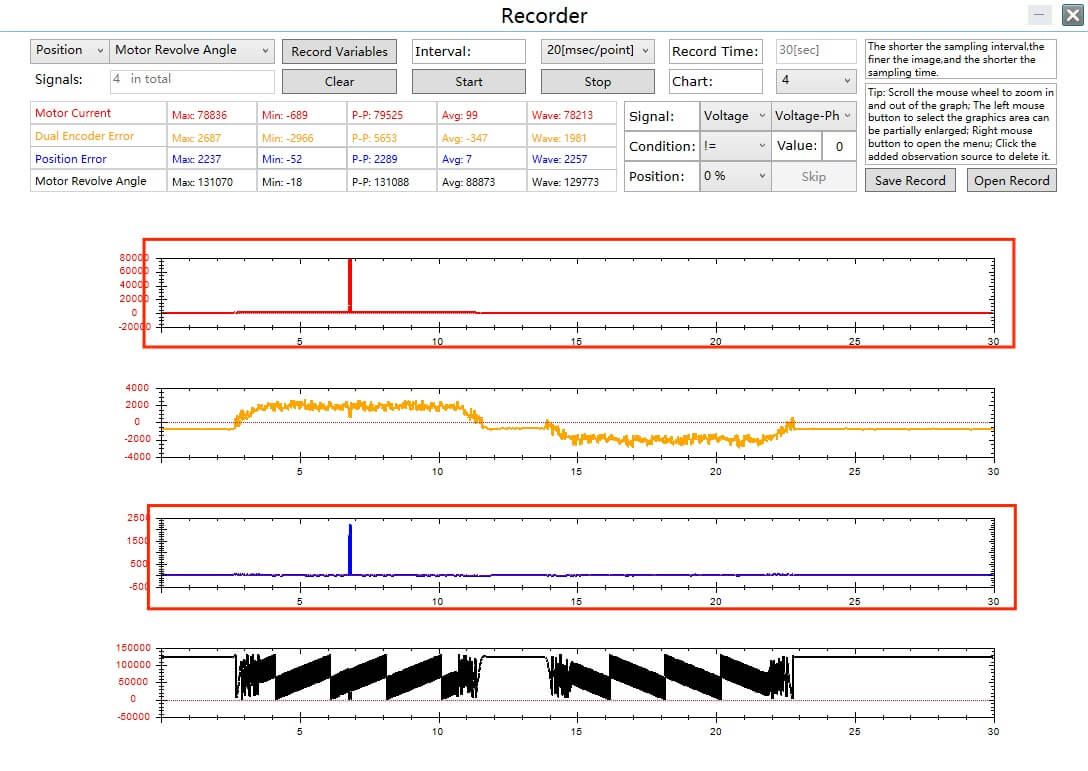Viewport: 1088px width, 771px height.
Task: Start the recording
Action: click(468, 82)
